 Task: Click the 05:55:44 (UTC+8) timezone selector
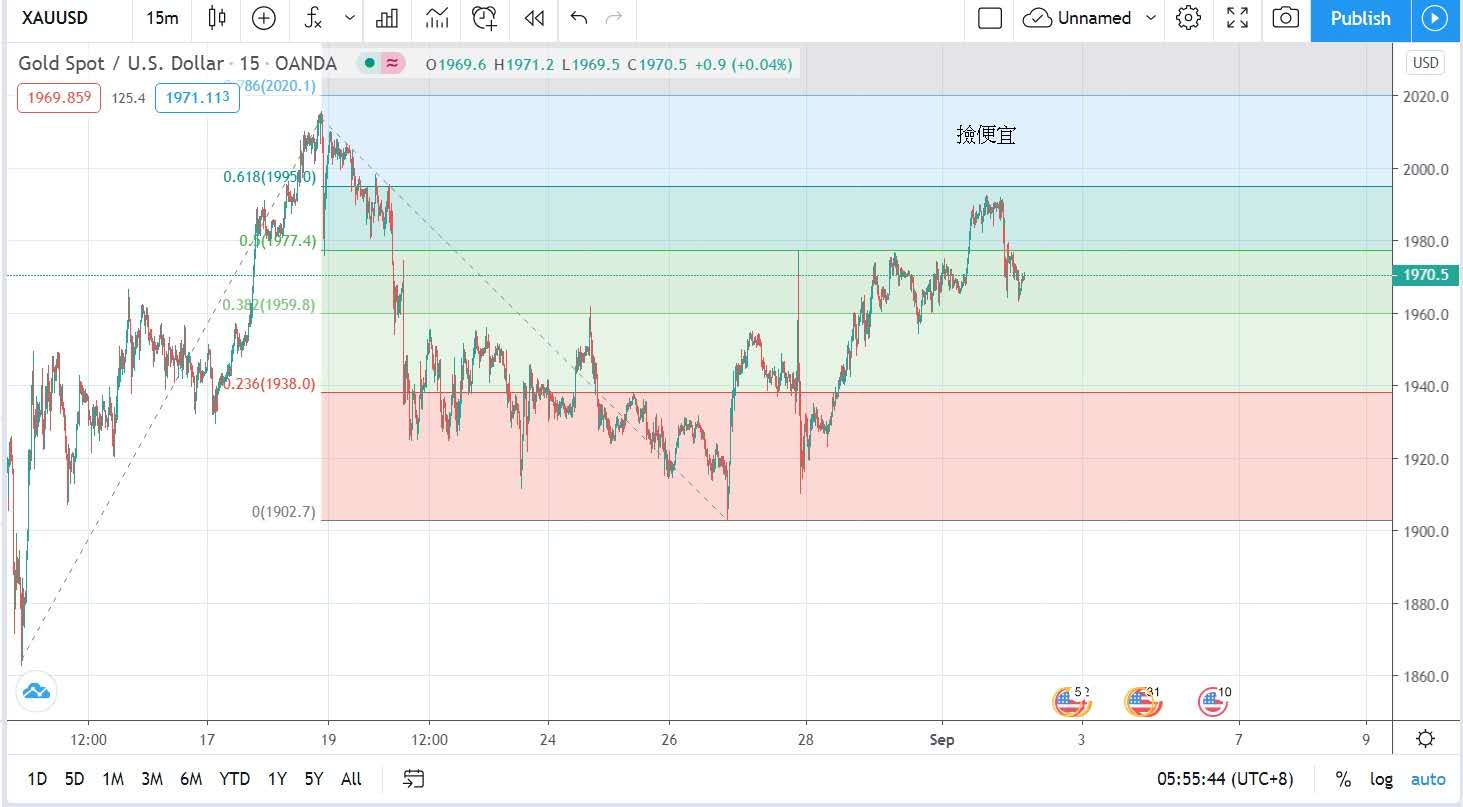click(x=1224, y=779)
